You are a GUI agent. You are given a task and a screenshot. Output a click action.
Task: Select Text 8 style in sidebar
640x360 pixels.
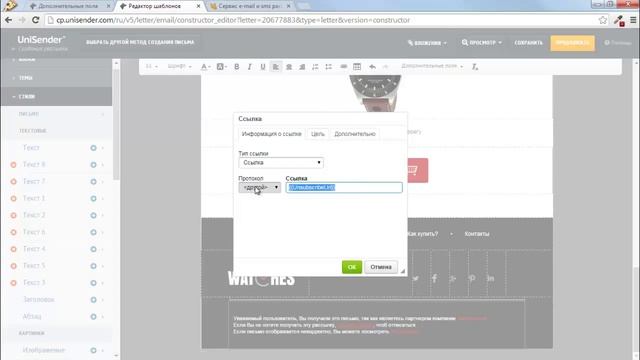click(x=34, y=164)
